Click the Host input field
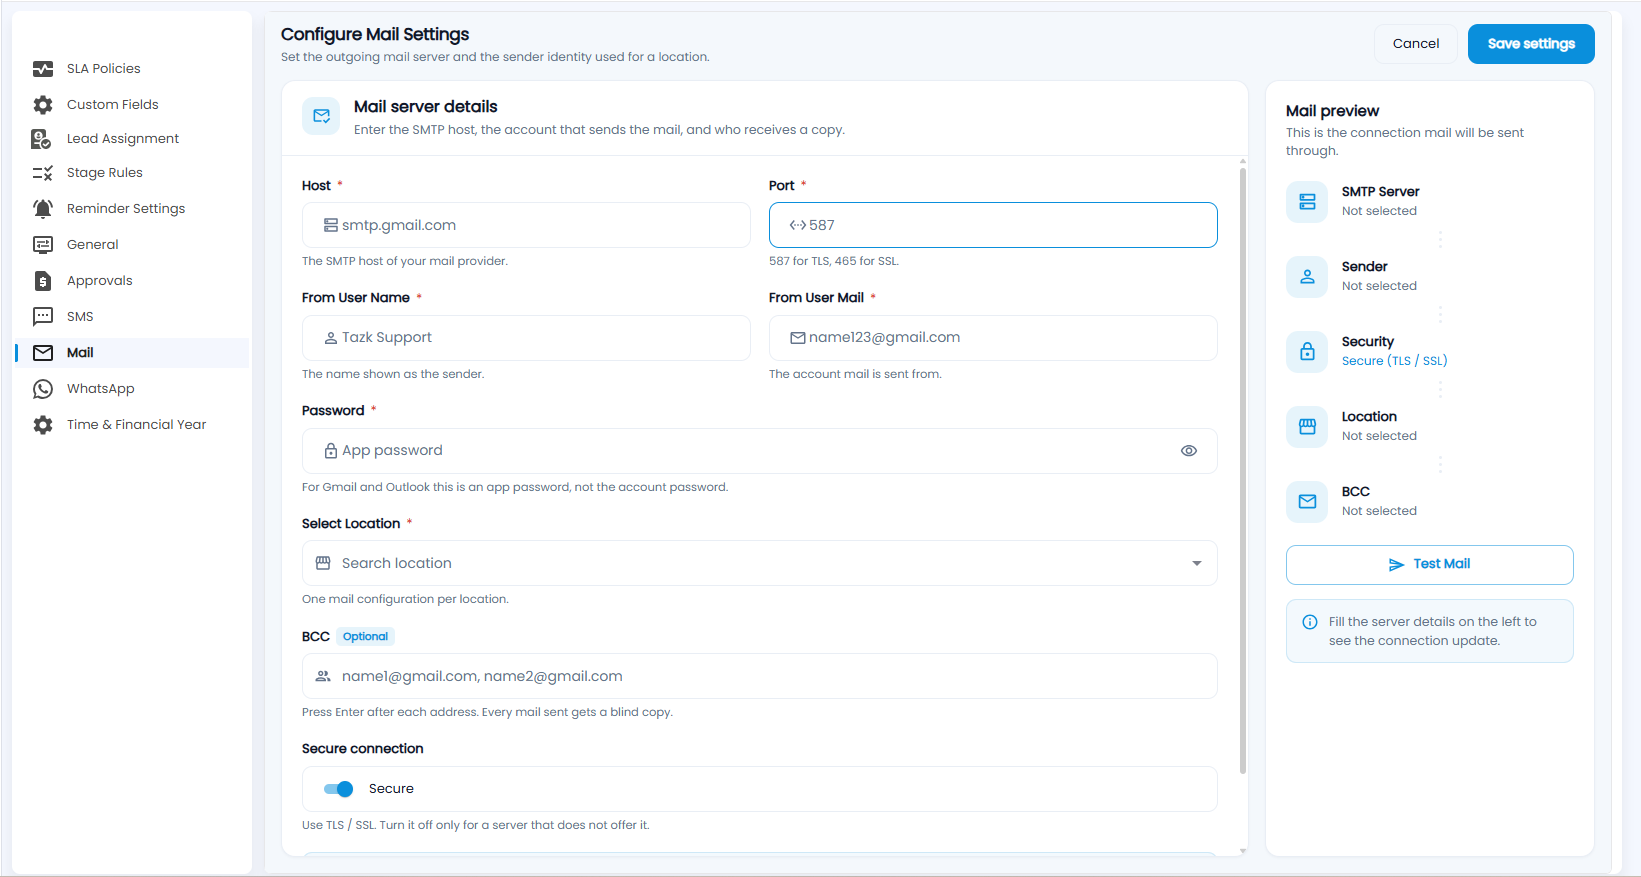 click(526, 225)
